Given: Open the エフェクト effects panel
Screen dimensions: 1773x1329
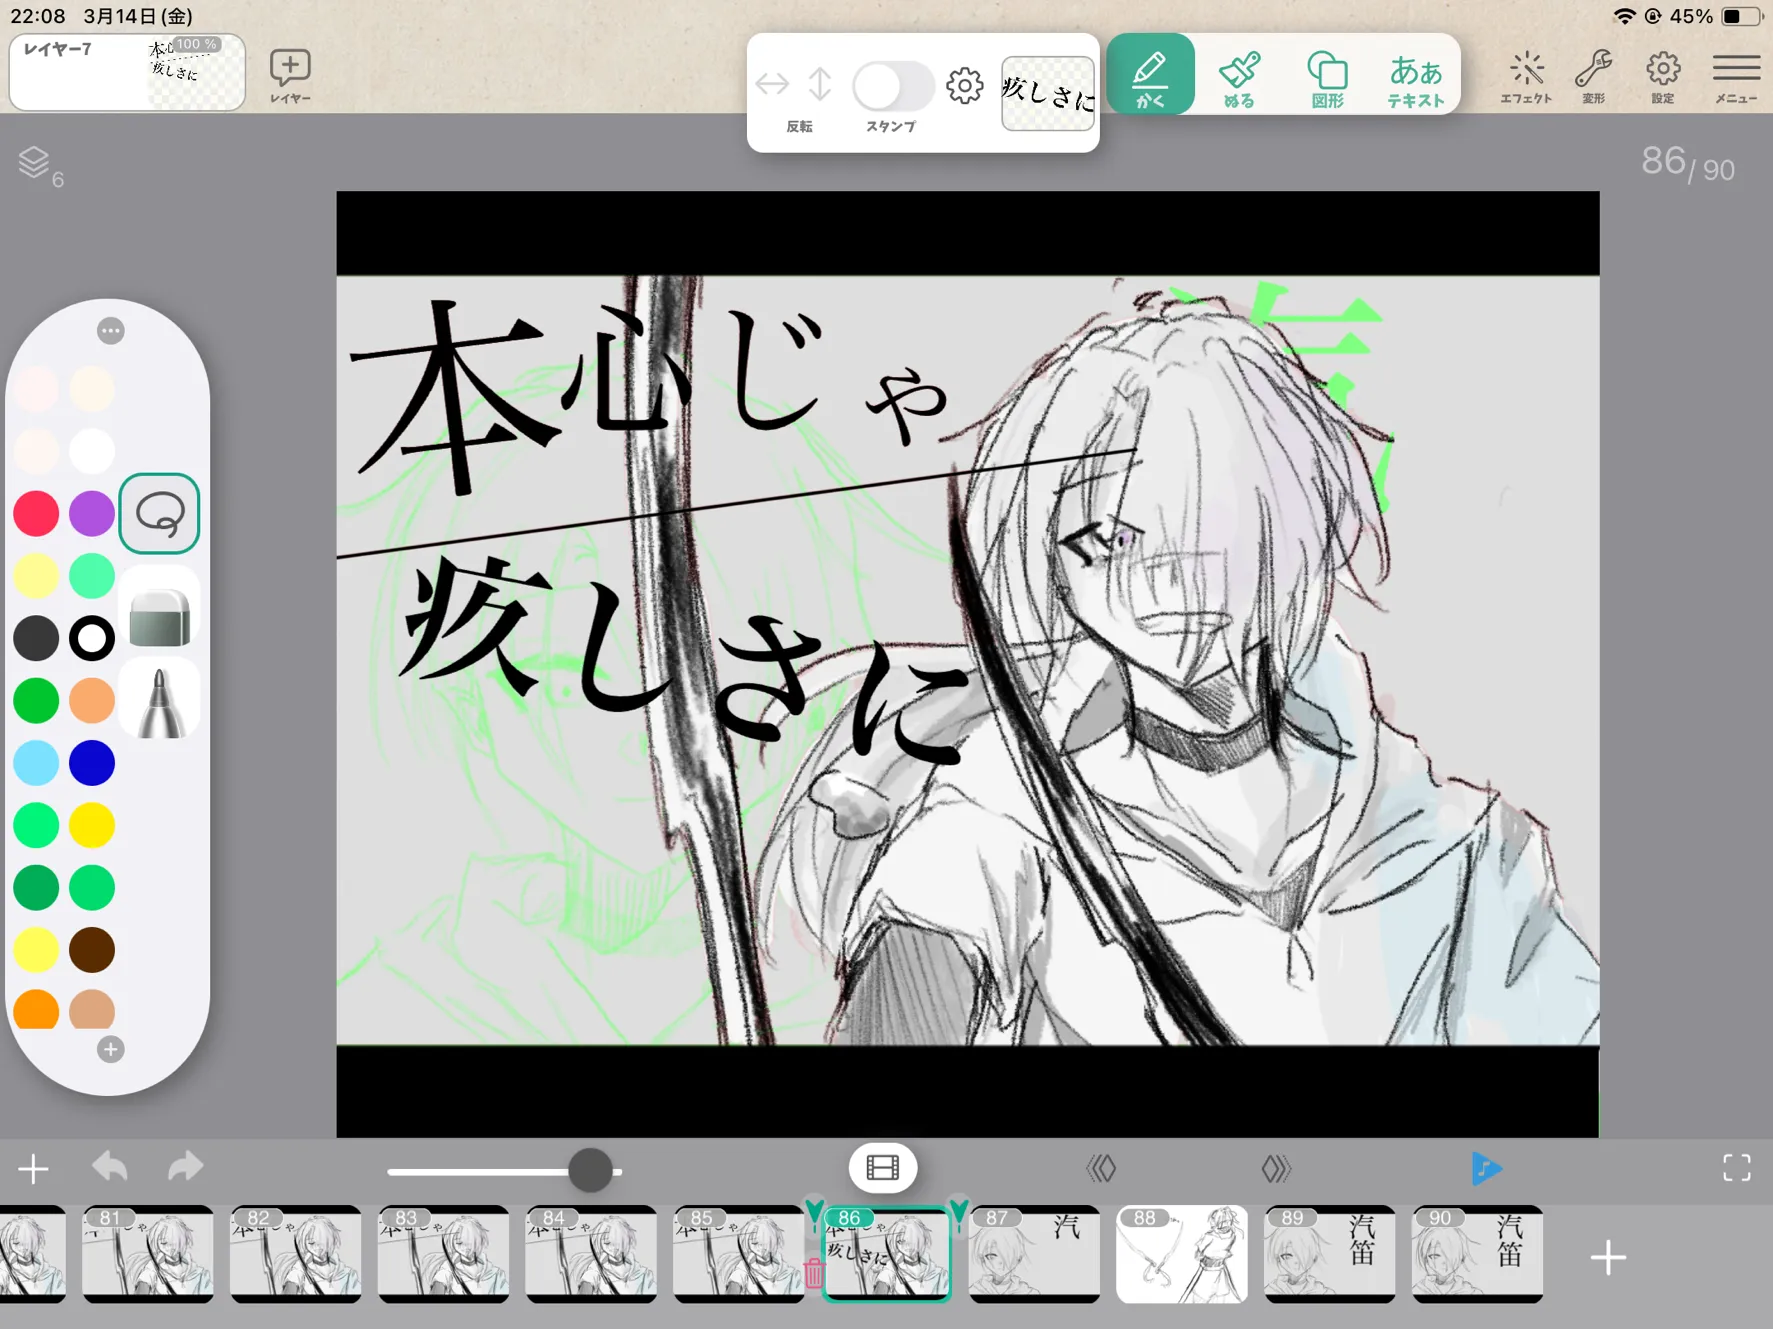Looking at the screenshot, I should pyautogui.click(x=1526, y=76).
